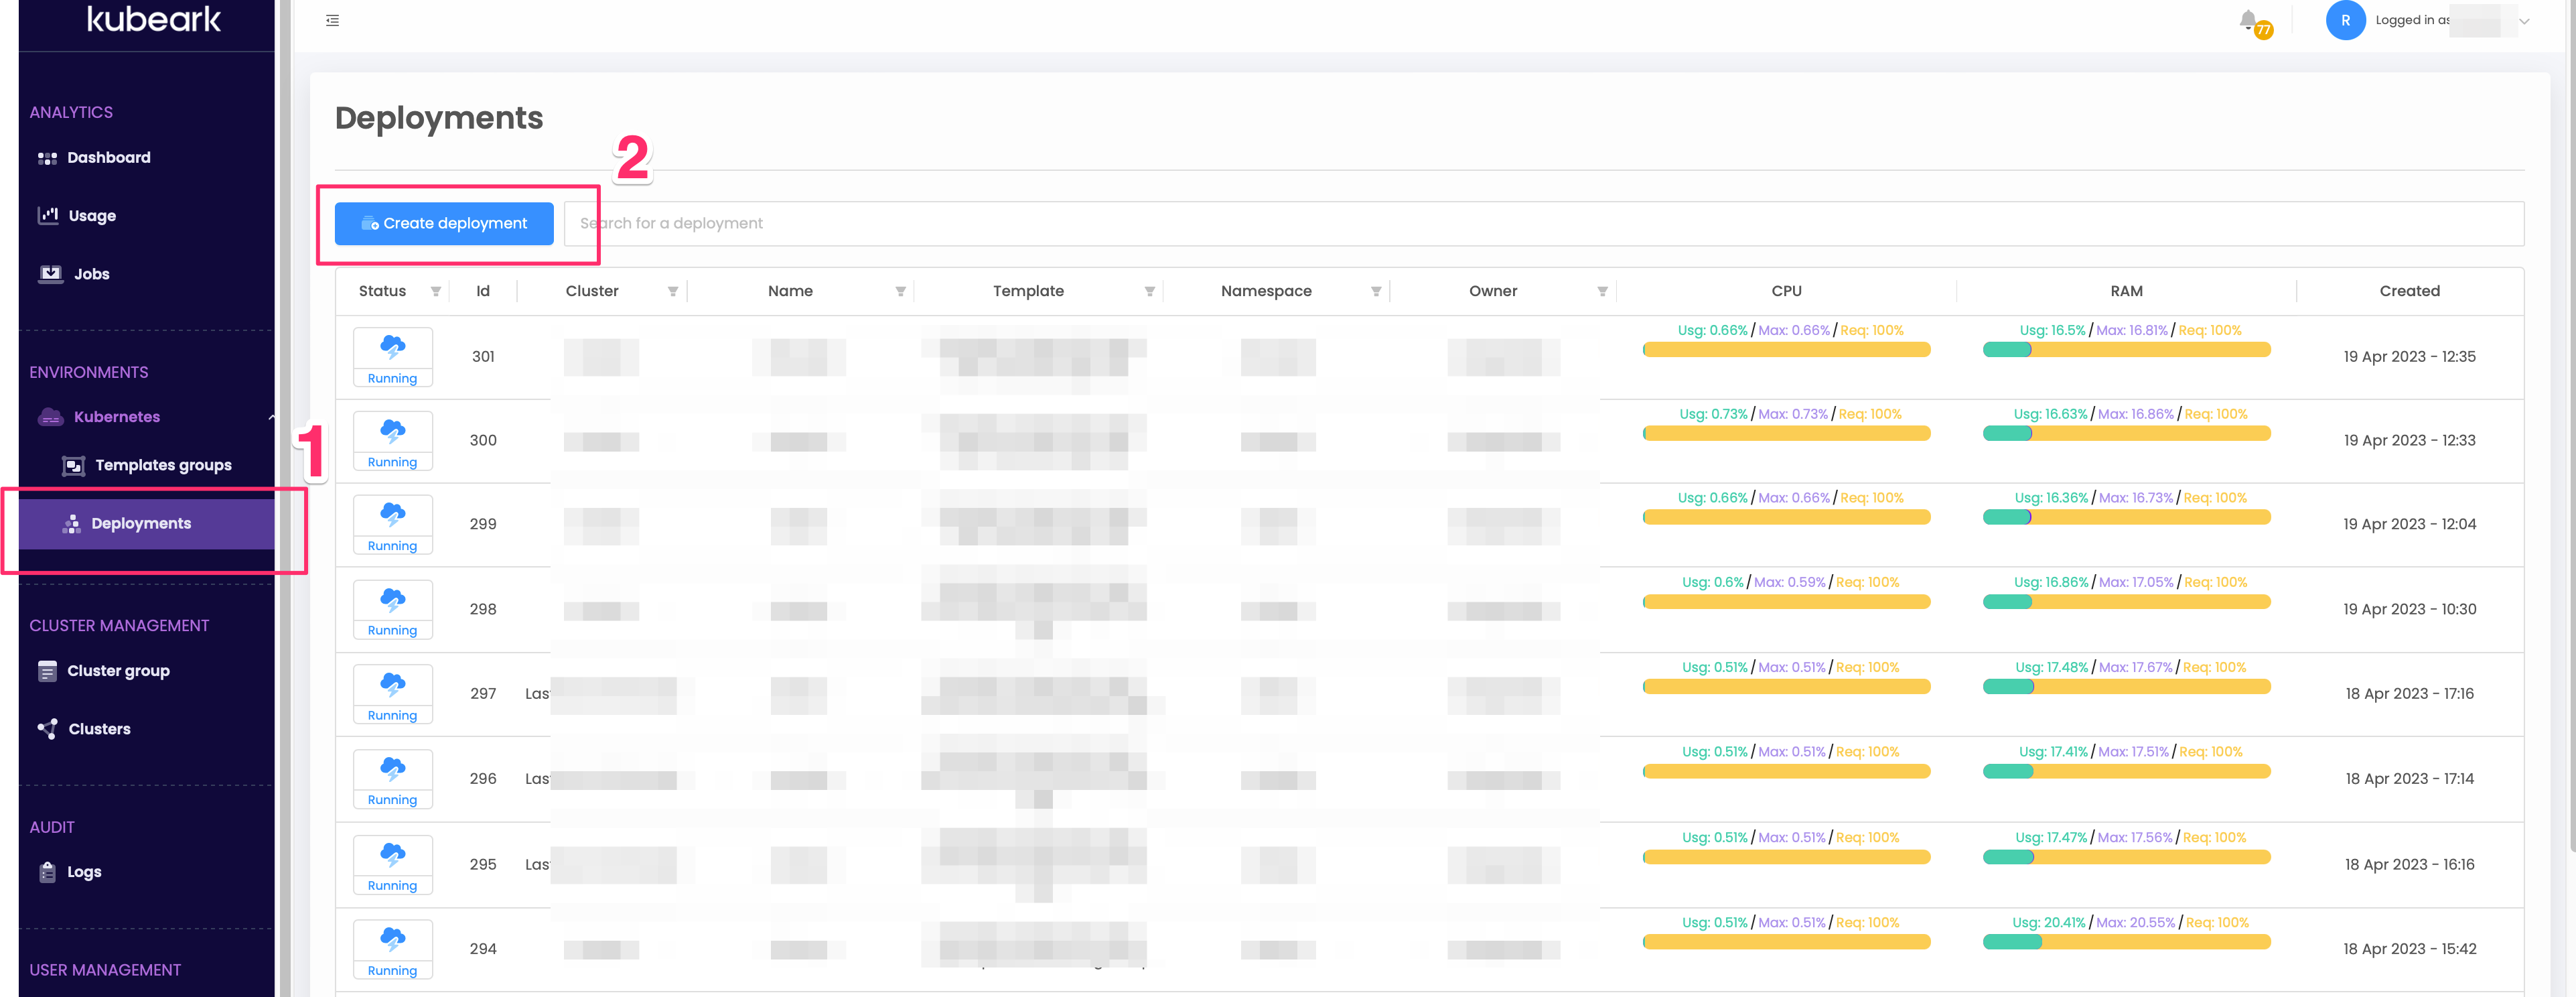Viewport: 2576px width, 997px height.
Task: Open the Cluster column filter
Action: click(x=673, y=291)
